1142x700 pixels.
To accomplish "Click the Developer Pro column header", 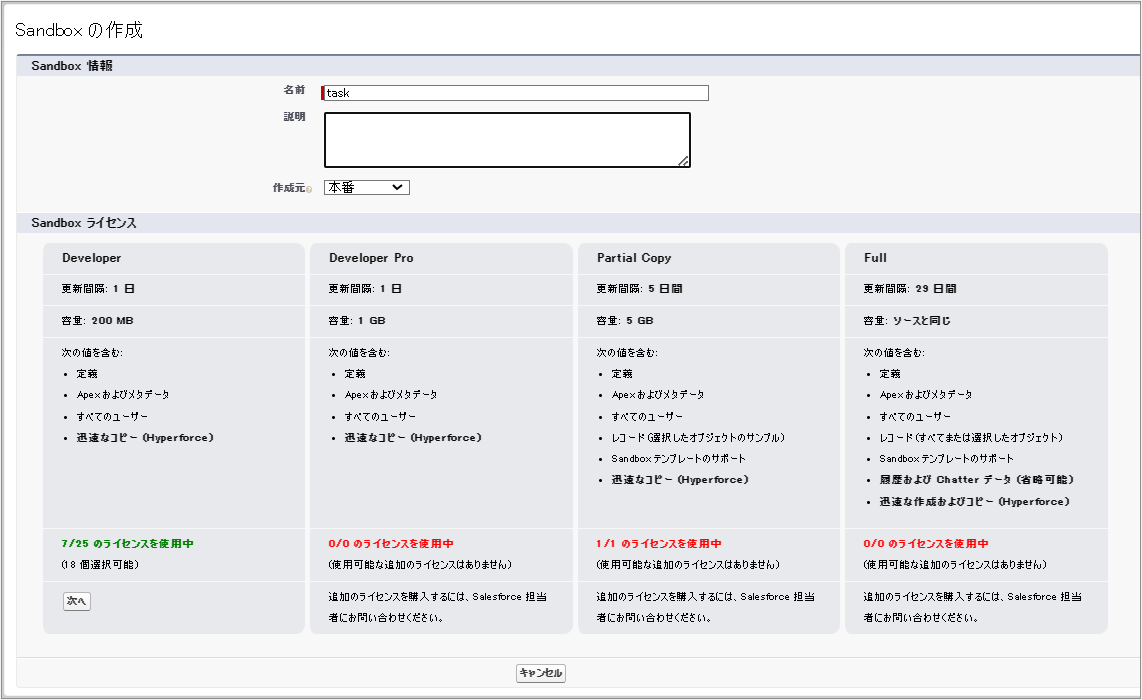I will (x=369, y=258).
